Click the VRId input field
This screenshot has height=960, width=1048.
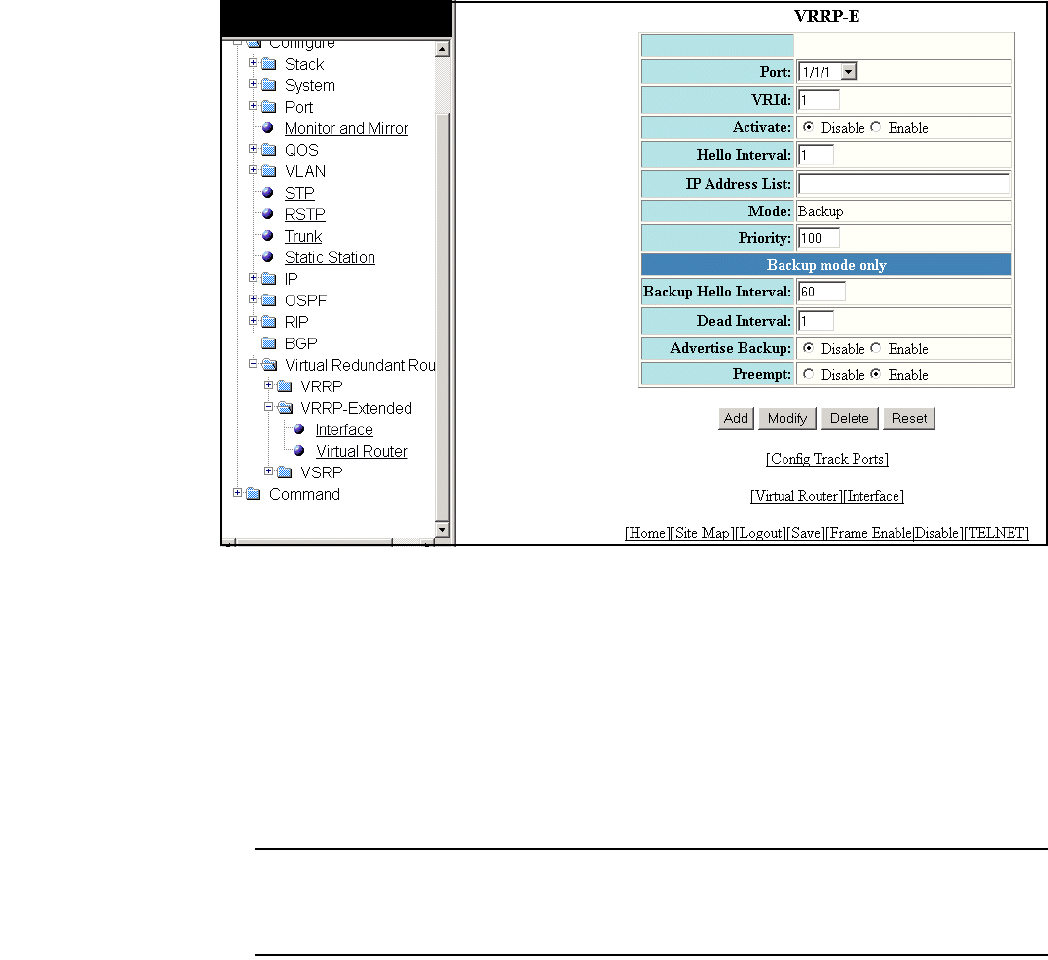click(x=819, y=100)
